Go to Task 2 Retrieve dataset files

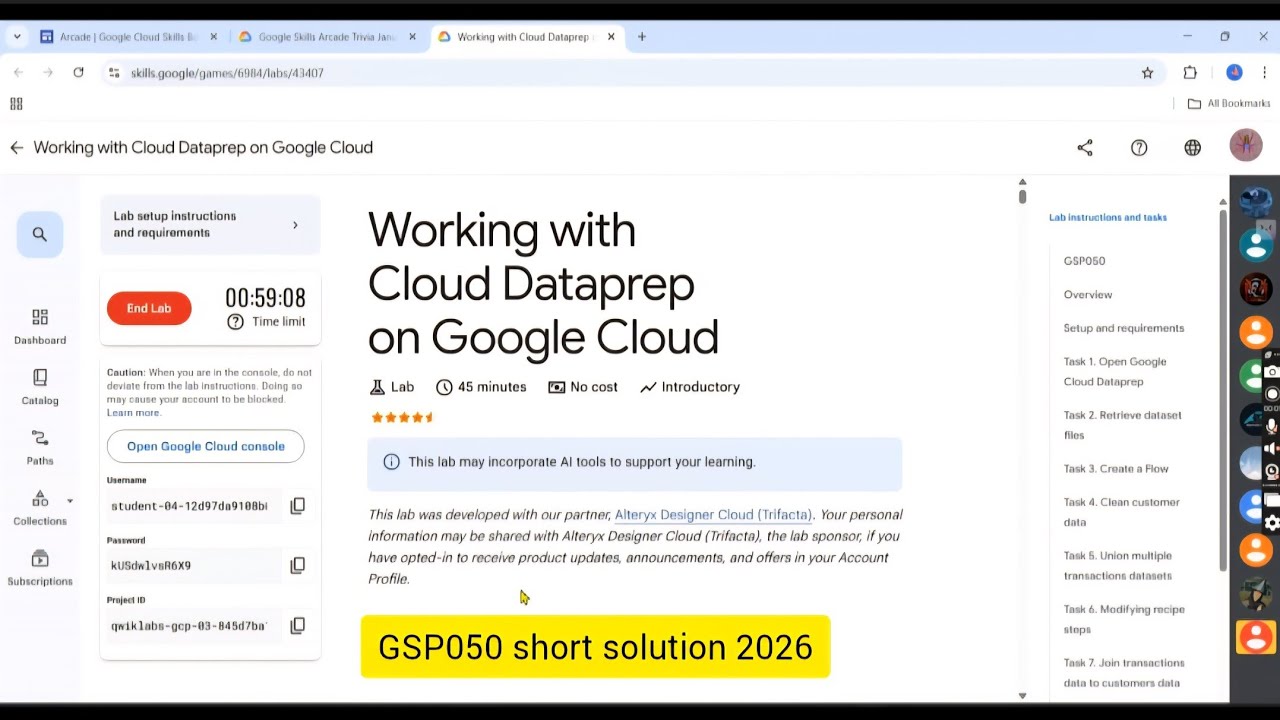[1122, 425]
